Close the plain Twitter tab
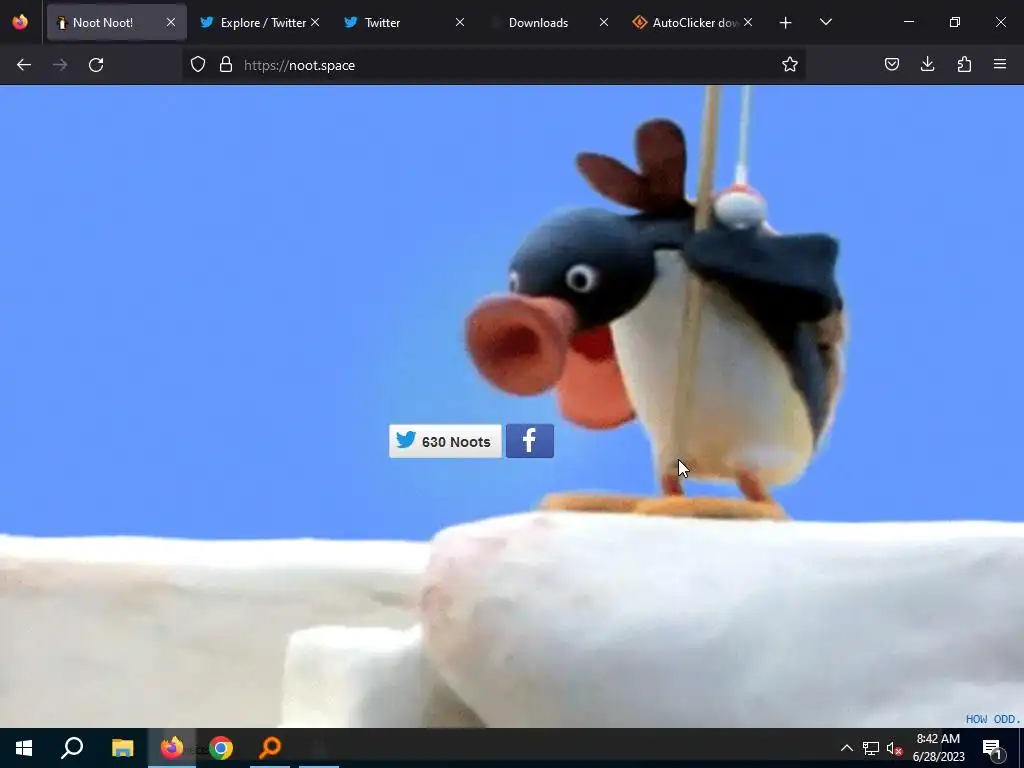Viewport: 1024px width, 768px height. pos(460,22)
